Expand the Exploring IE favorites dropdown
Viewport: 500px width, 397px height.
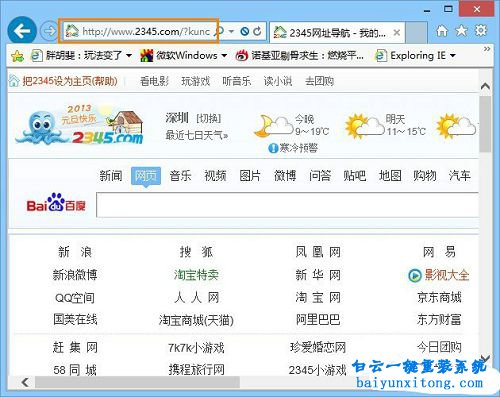452,55
